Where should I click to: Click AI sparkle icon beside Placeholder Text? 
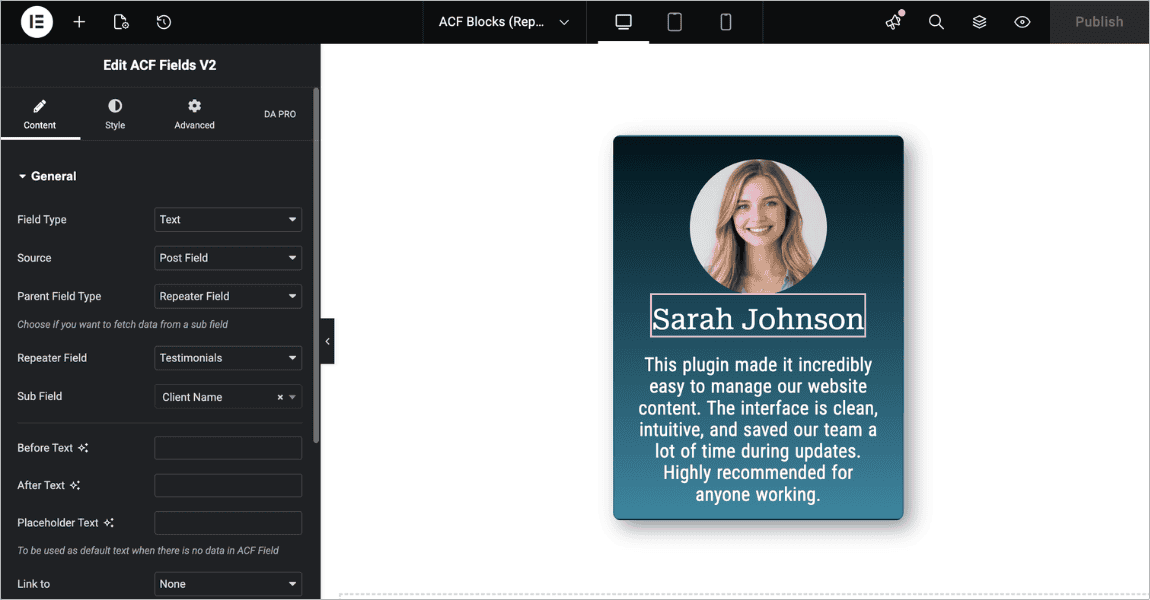(109, 522)
